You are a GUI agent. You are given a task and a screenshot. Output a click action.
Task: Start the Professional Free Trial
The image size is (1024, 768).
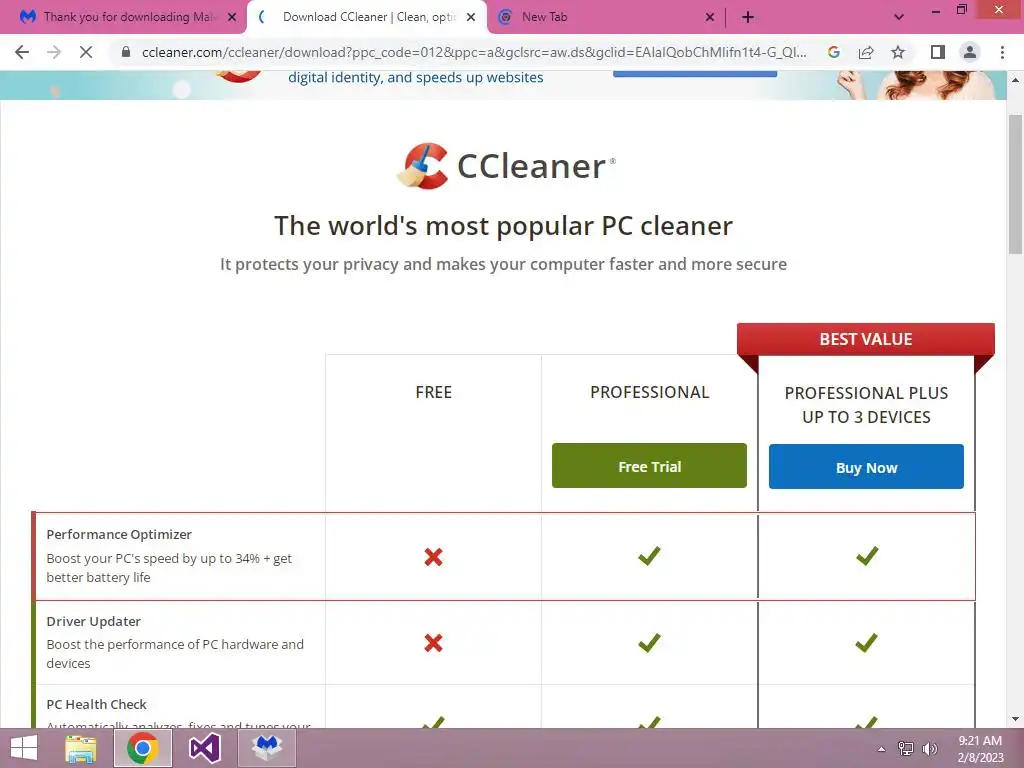tap(649, 466)
